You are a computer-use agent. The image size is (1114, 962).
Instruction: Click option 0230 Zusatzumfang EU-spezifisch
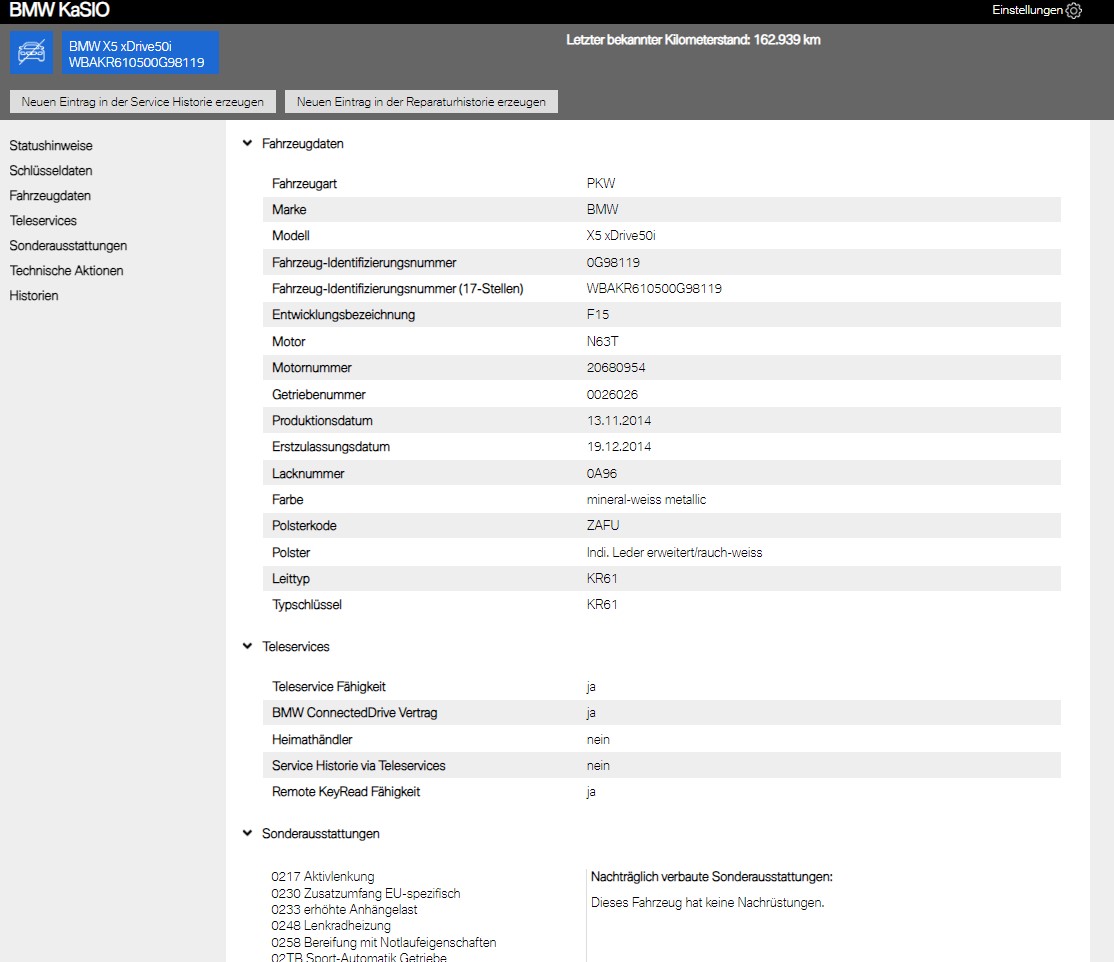point(366,893)
